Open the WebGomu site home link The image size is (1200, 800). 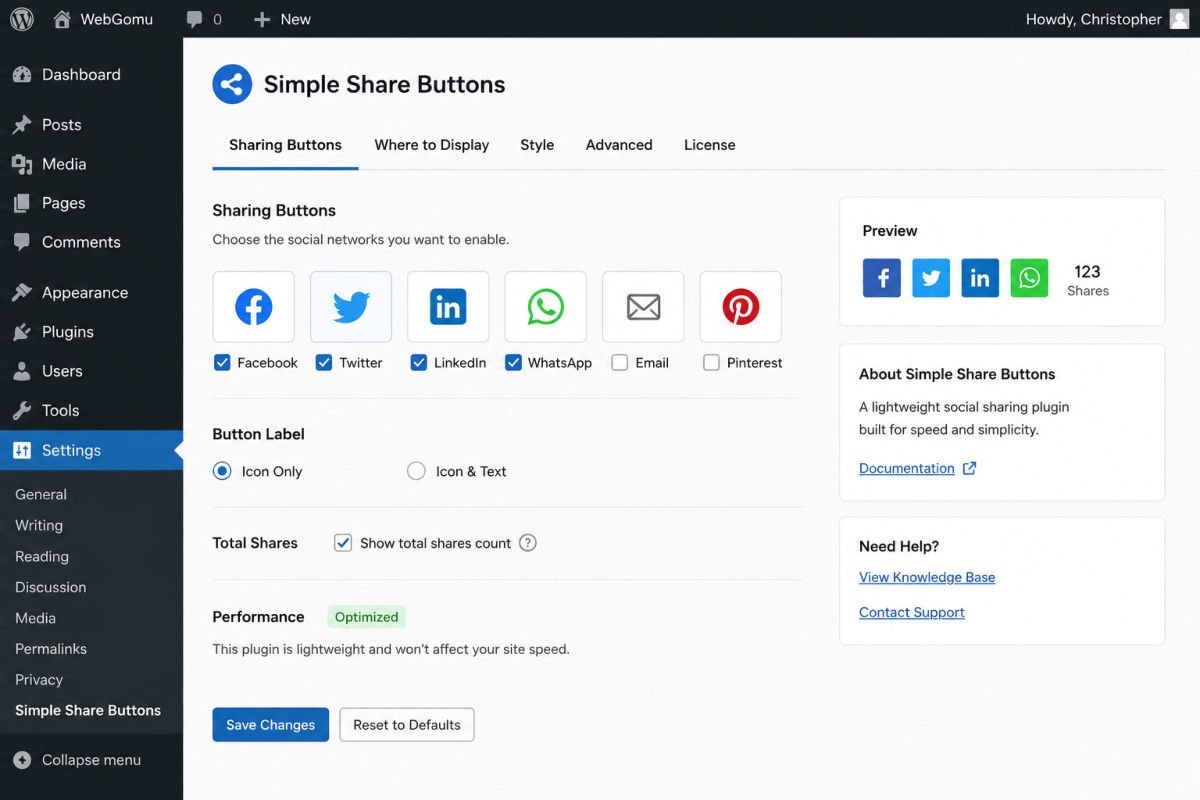pyautogui.click(x=103, y=19)
